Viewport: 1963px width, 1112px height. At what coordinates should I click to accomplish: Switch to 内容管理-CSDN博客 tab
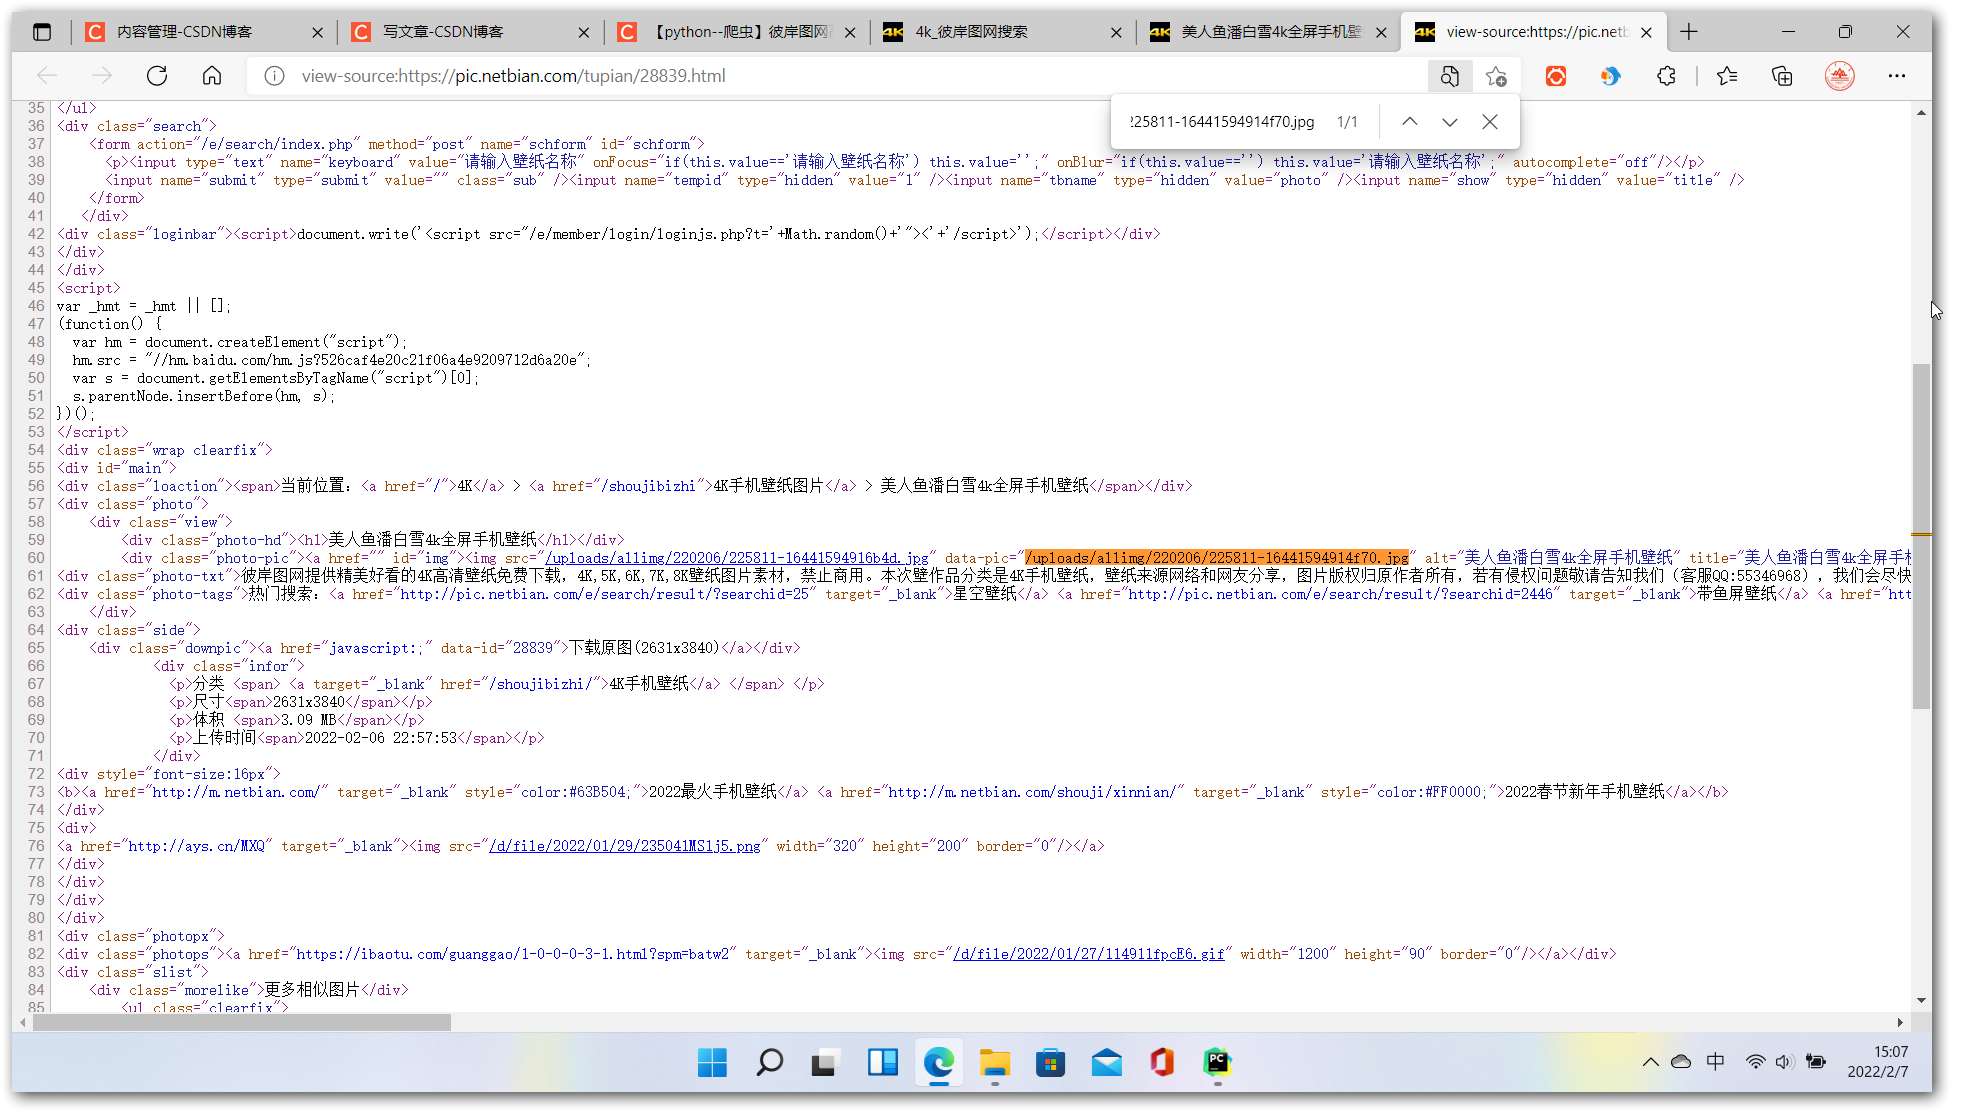click(202, 32)
